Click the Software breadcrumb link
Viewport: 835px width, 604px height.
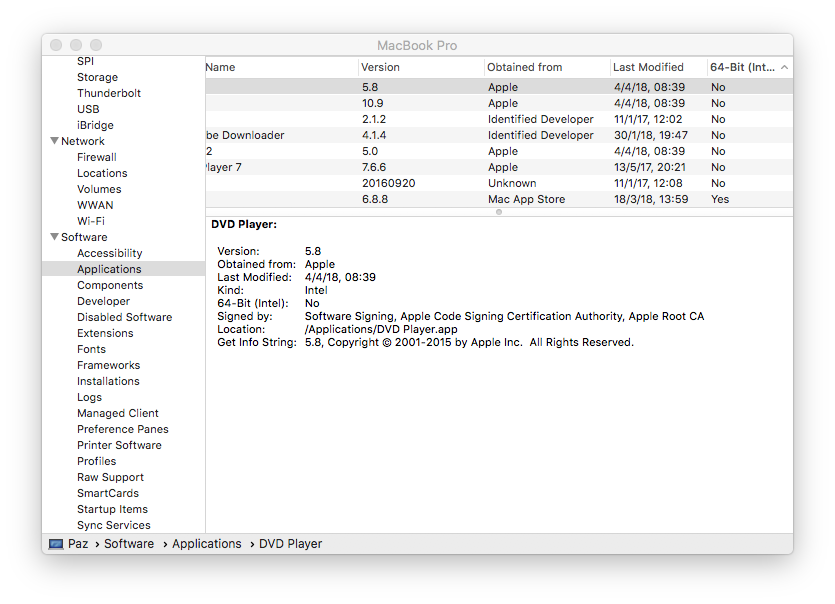[x=129, y=543]
